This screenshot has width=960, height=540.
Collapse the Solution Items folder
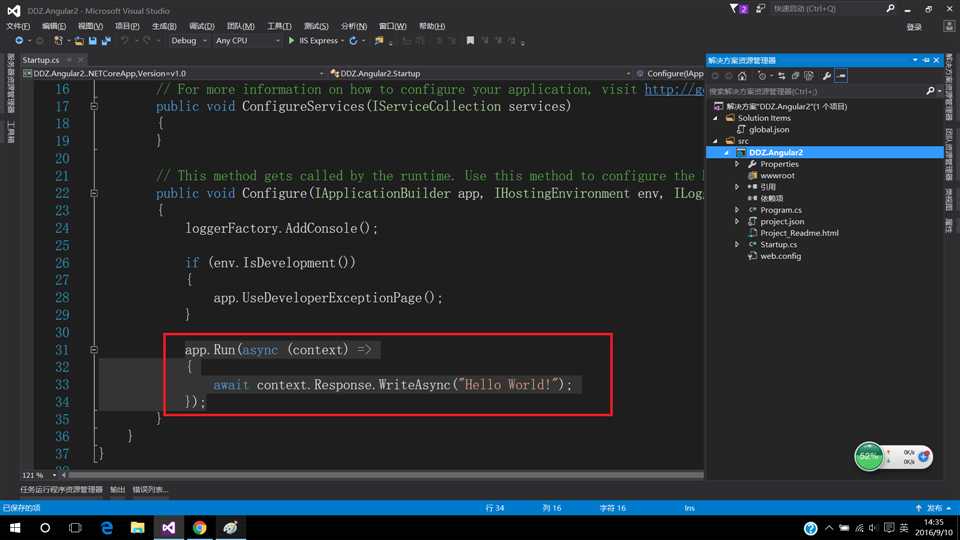(x=716, y=118)
